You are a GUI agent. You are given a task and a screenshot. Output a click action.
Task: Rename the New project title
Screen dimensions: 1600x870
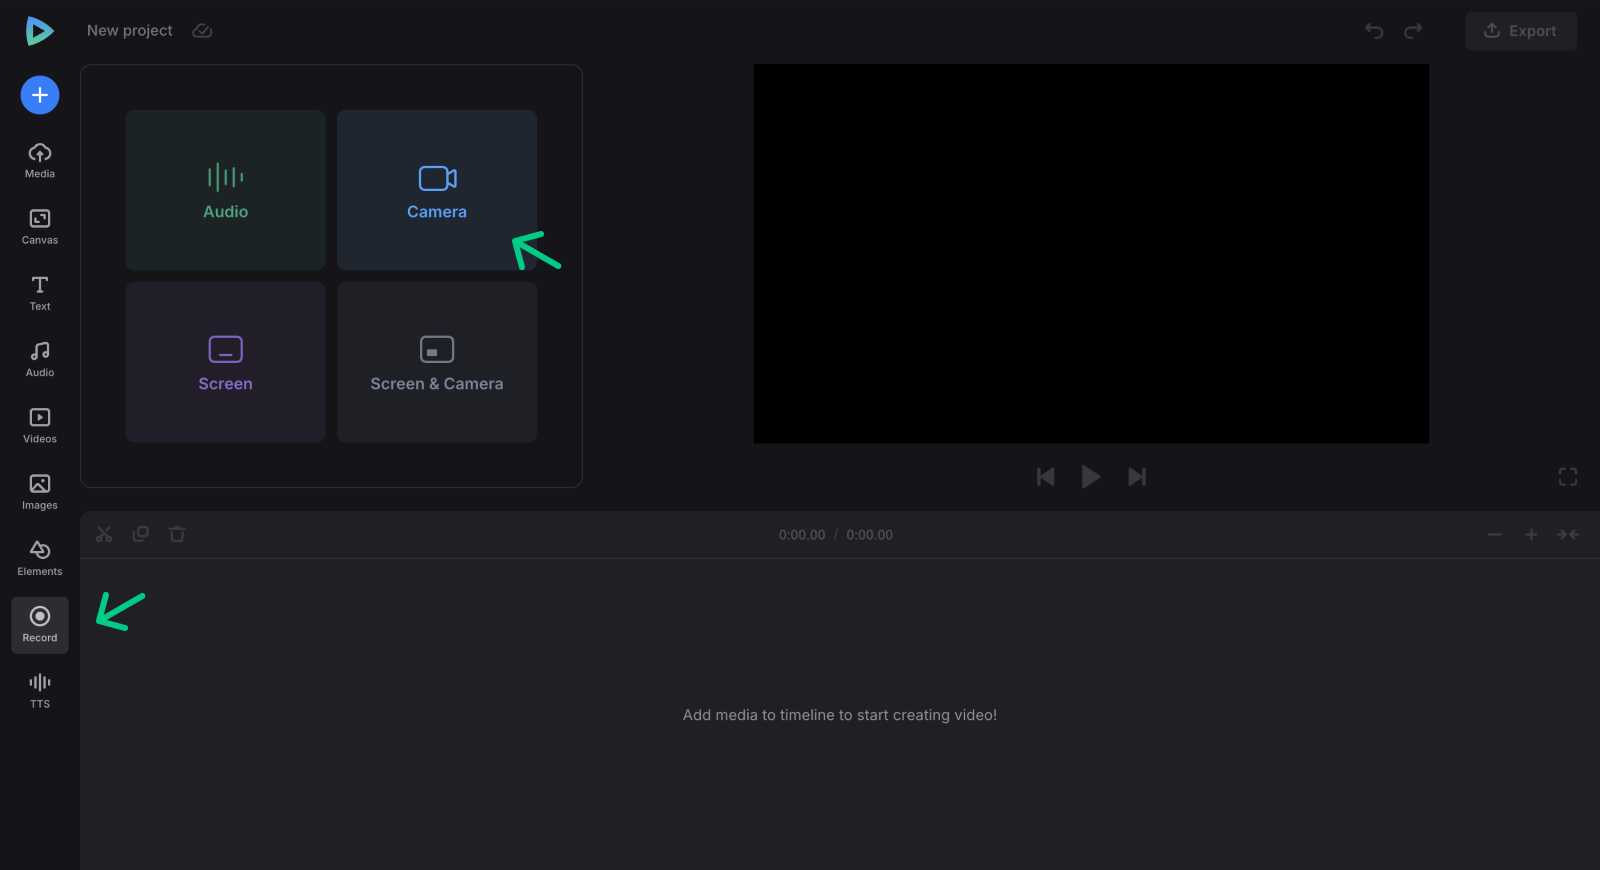coord(130,31)
